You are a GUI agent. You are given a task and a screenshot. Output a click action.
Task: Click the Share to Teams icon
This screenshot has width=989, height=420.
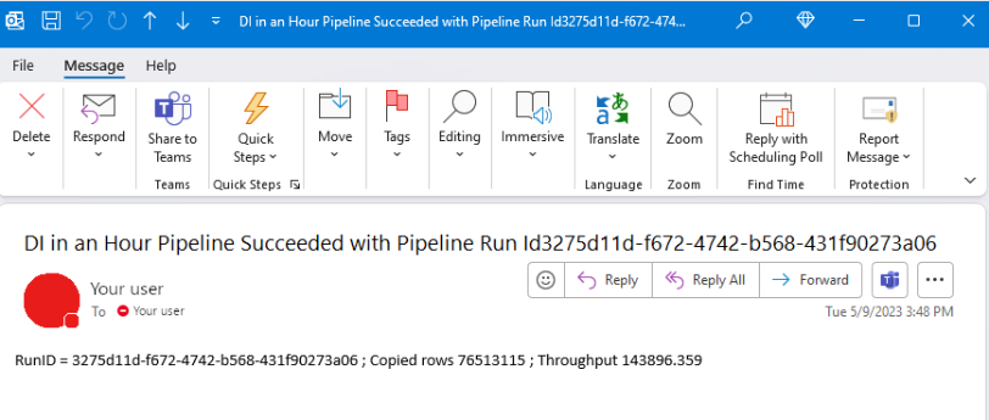click(172, 108)
